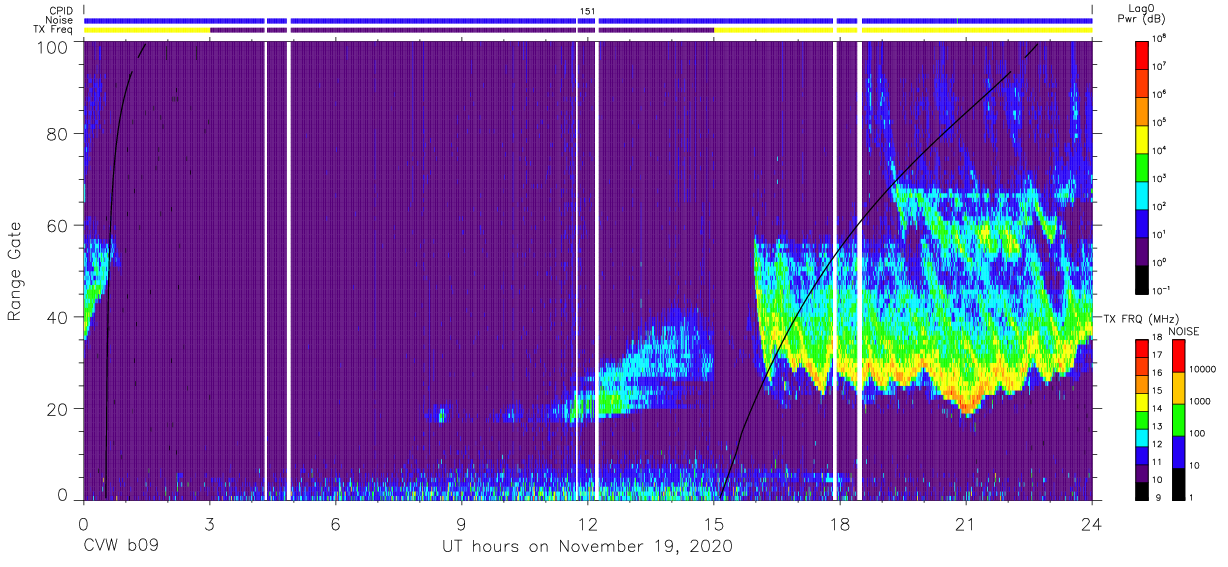The image size is (1228, 567).
Task: Click Range Gate tick label 100
Action: [x=53, y=46]
